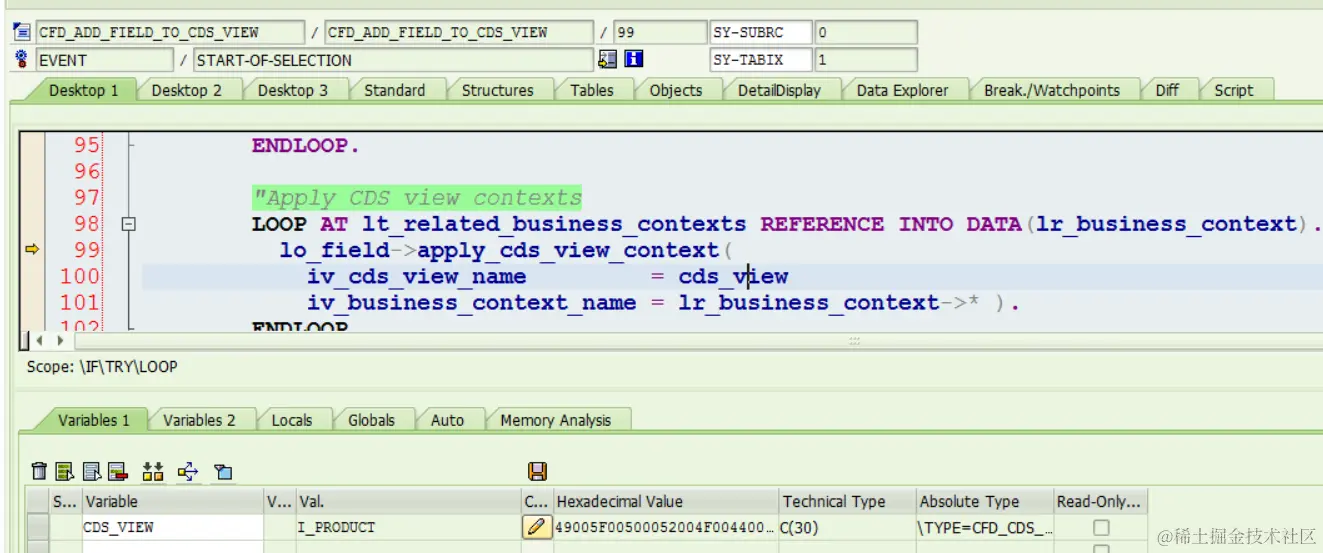Toggle the Read-Only checkbox for CDS_VIEW row
Viewport: 1323px width, 553px height.
click(1101, 527)
